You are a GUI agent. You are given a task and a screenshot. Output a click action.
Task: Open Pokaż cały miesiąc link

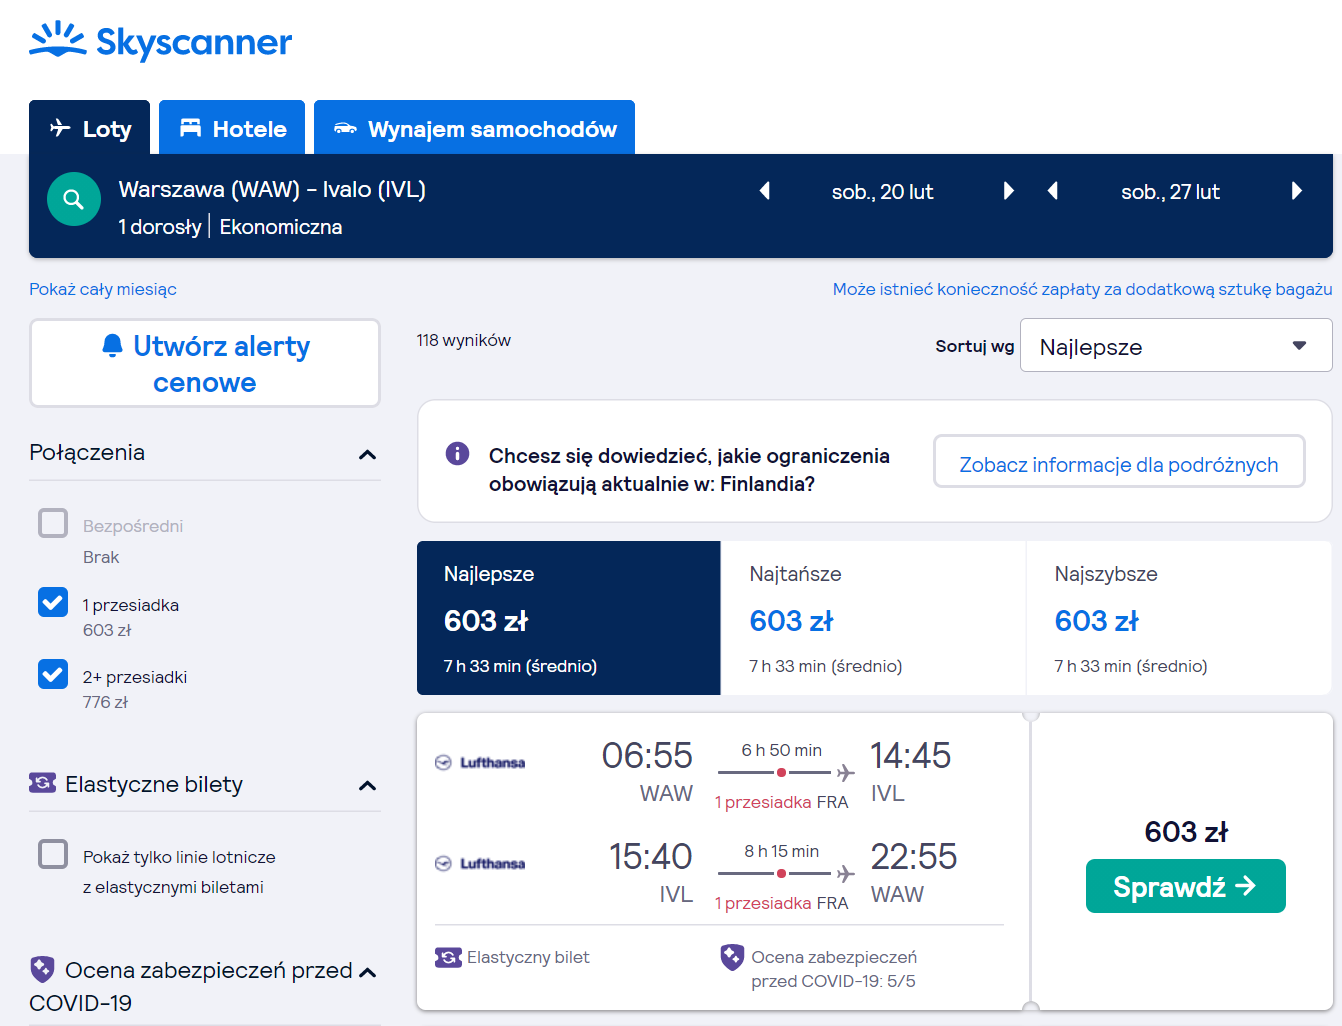click(x=103, y=289)
